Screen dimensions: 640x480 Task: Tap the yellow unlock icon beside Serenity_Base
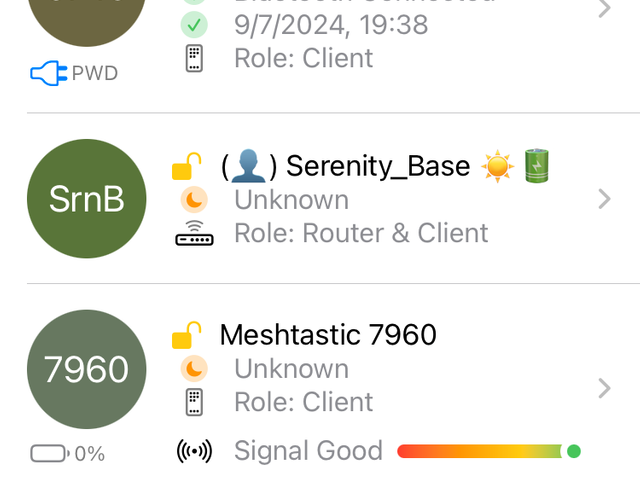click(x=187, y=166)
